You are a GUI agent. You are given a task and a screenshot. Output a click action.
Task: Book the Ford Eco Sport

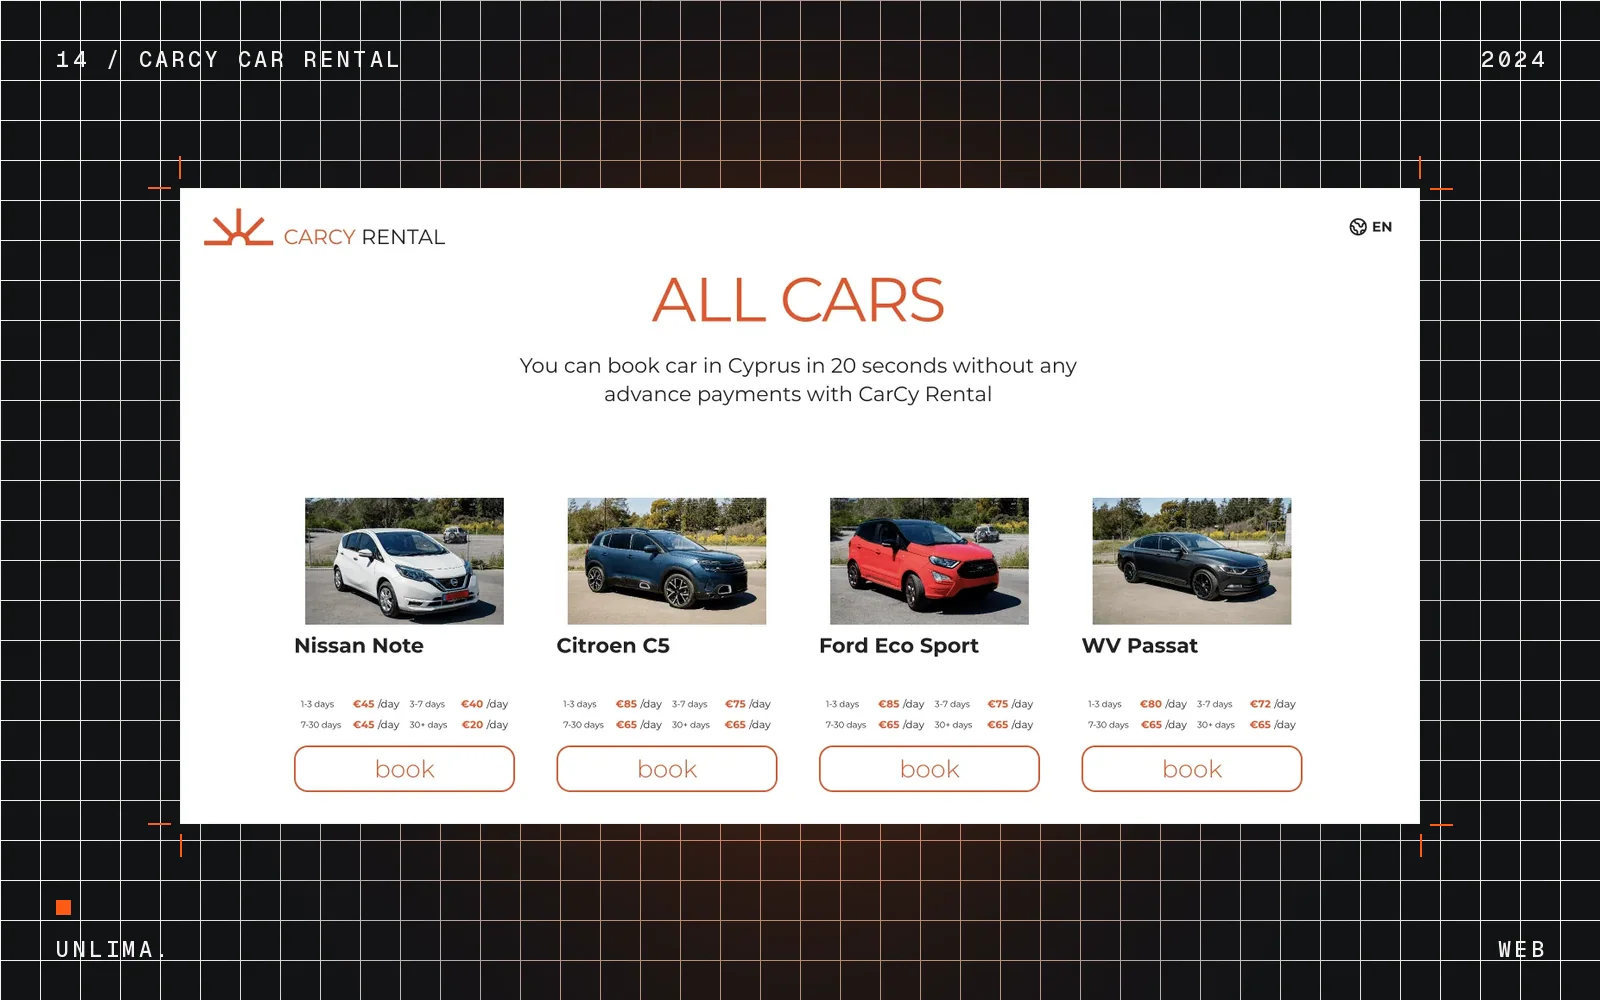929,769
